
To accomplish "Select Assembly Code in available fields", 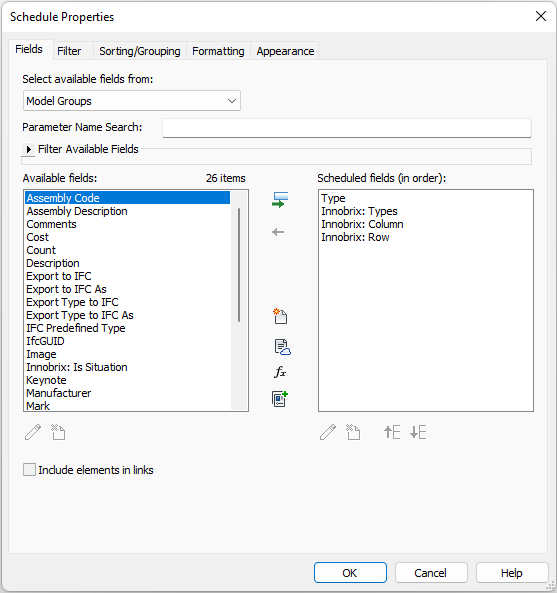I will 127,198.
